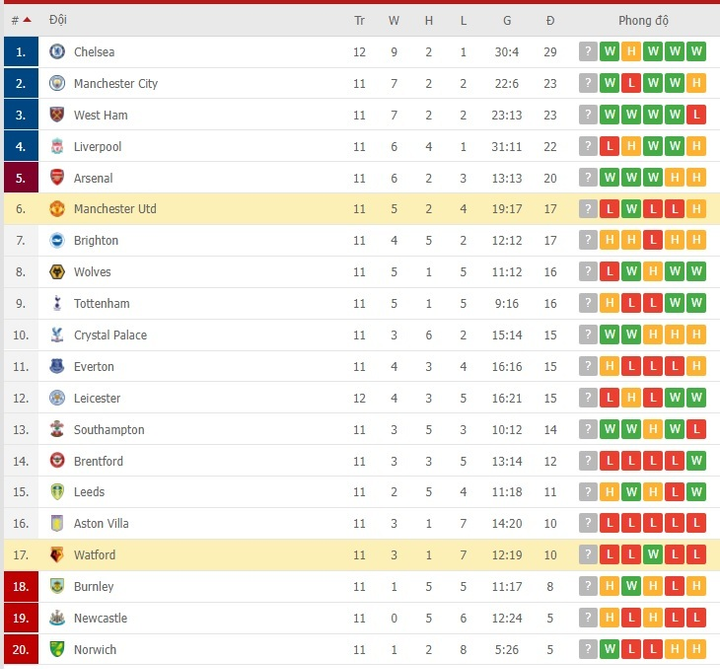Screen dimensions: 720x669
Task: Click the West Ham crest icon
Action: (57, 115)
